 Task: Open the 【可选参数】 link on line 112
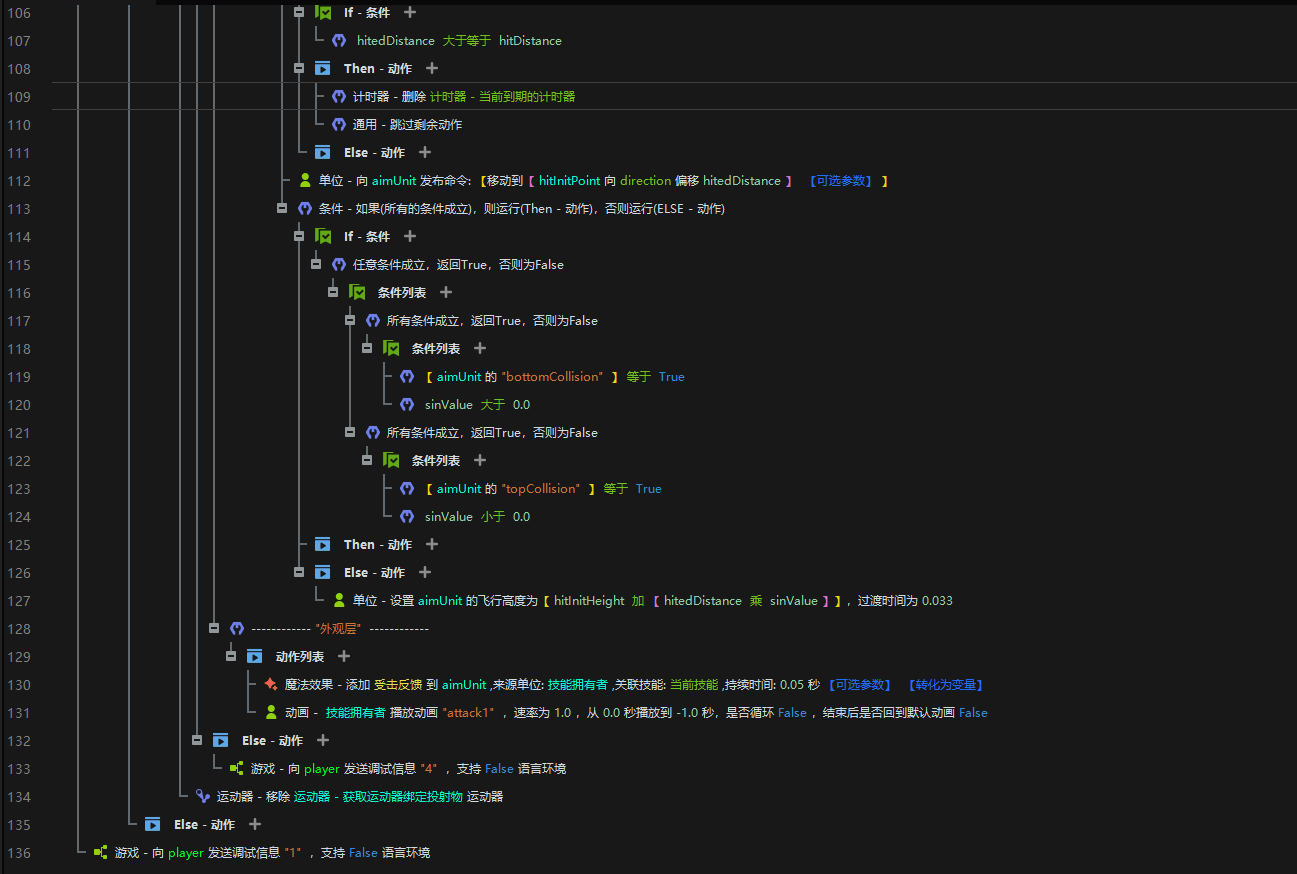(x=841, y=181)
